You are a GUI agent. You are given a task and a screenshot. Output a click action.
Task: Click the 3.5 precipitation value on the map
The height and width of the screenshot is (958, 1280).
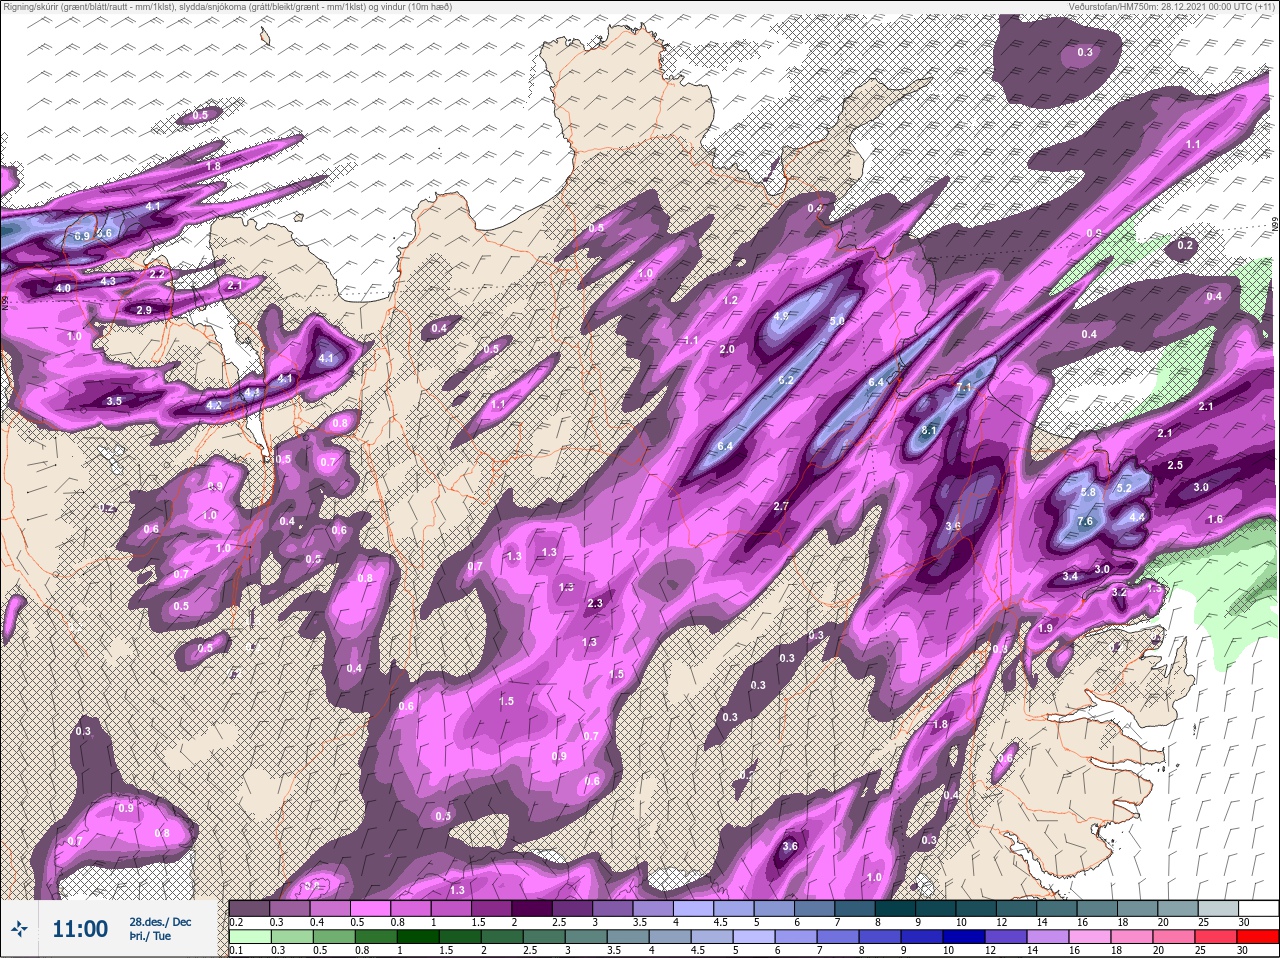pyautogui.click(x=114, y=401)
